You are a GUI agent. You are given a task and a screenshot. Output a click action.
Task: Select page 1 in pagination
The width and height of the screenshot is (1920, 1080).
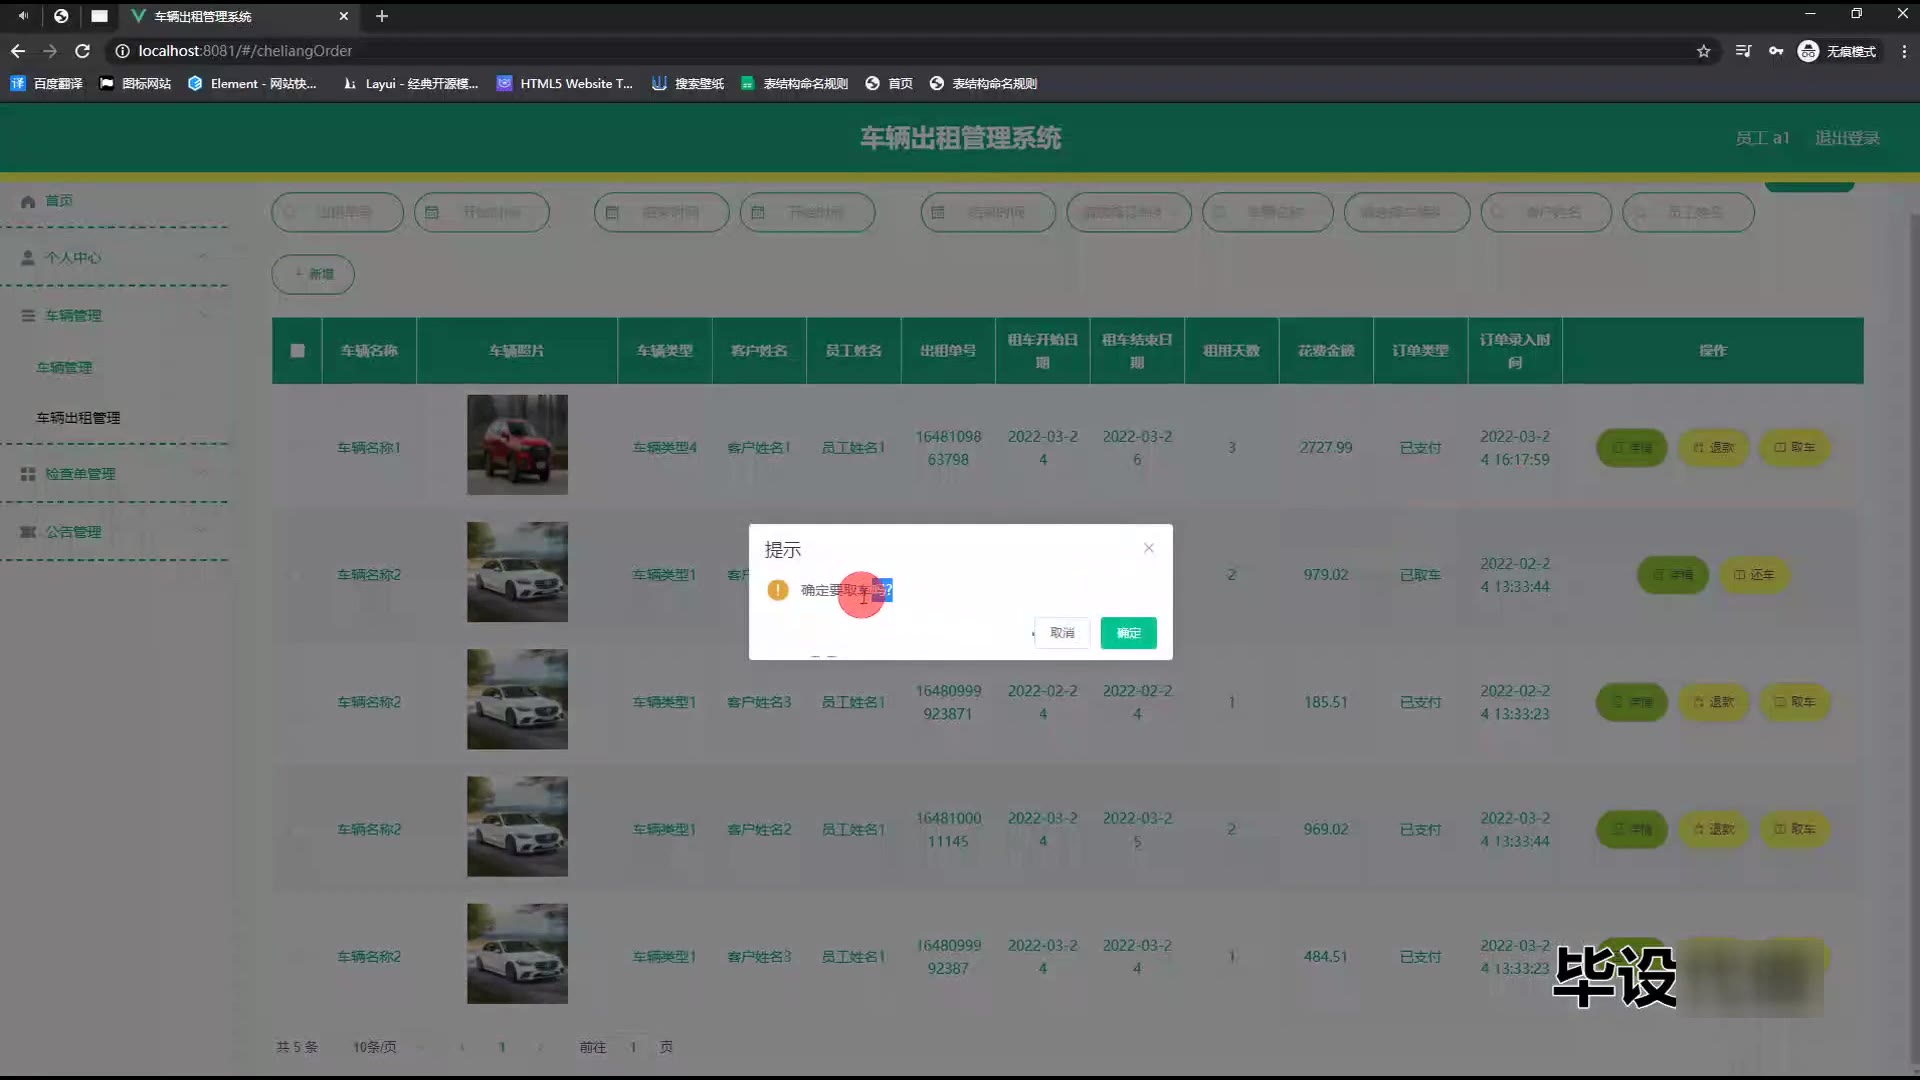point(502,1047)
